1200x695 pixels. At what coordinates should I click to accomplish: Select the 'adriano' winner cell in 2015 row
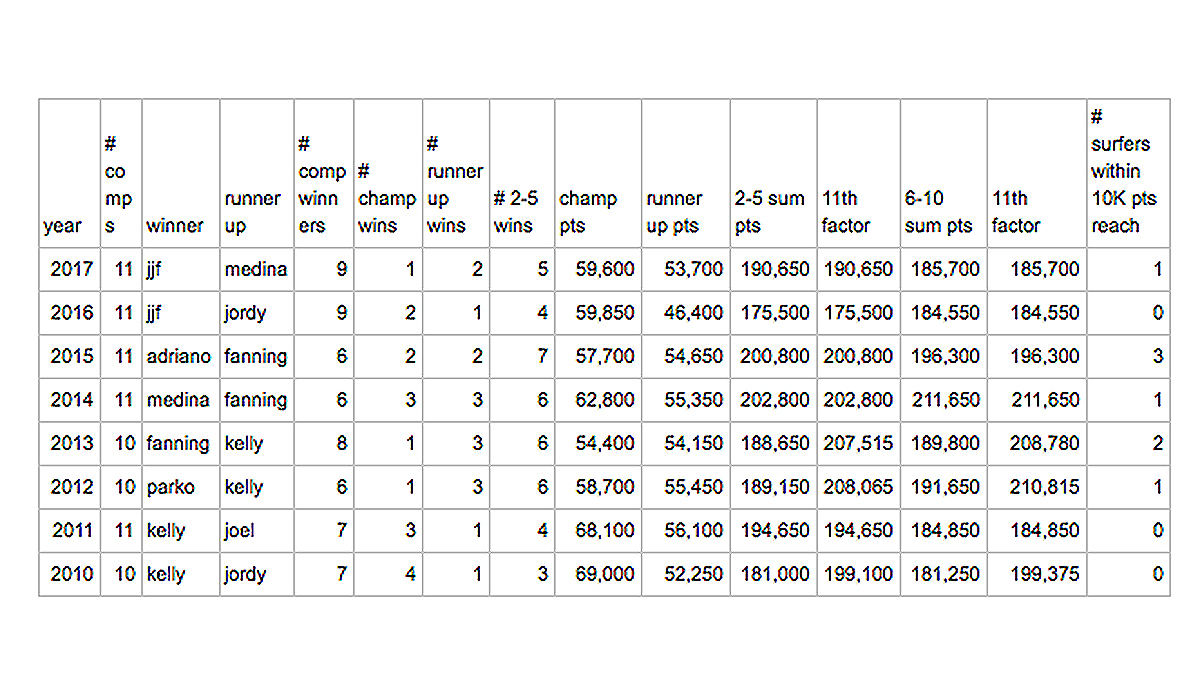(x=181, y=356)
